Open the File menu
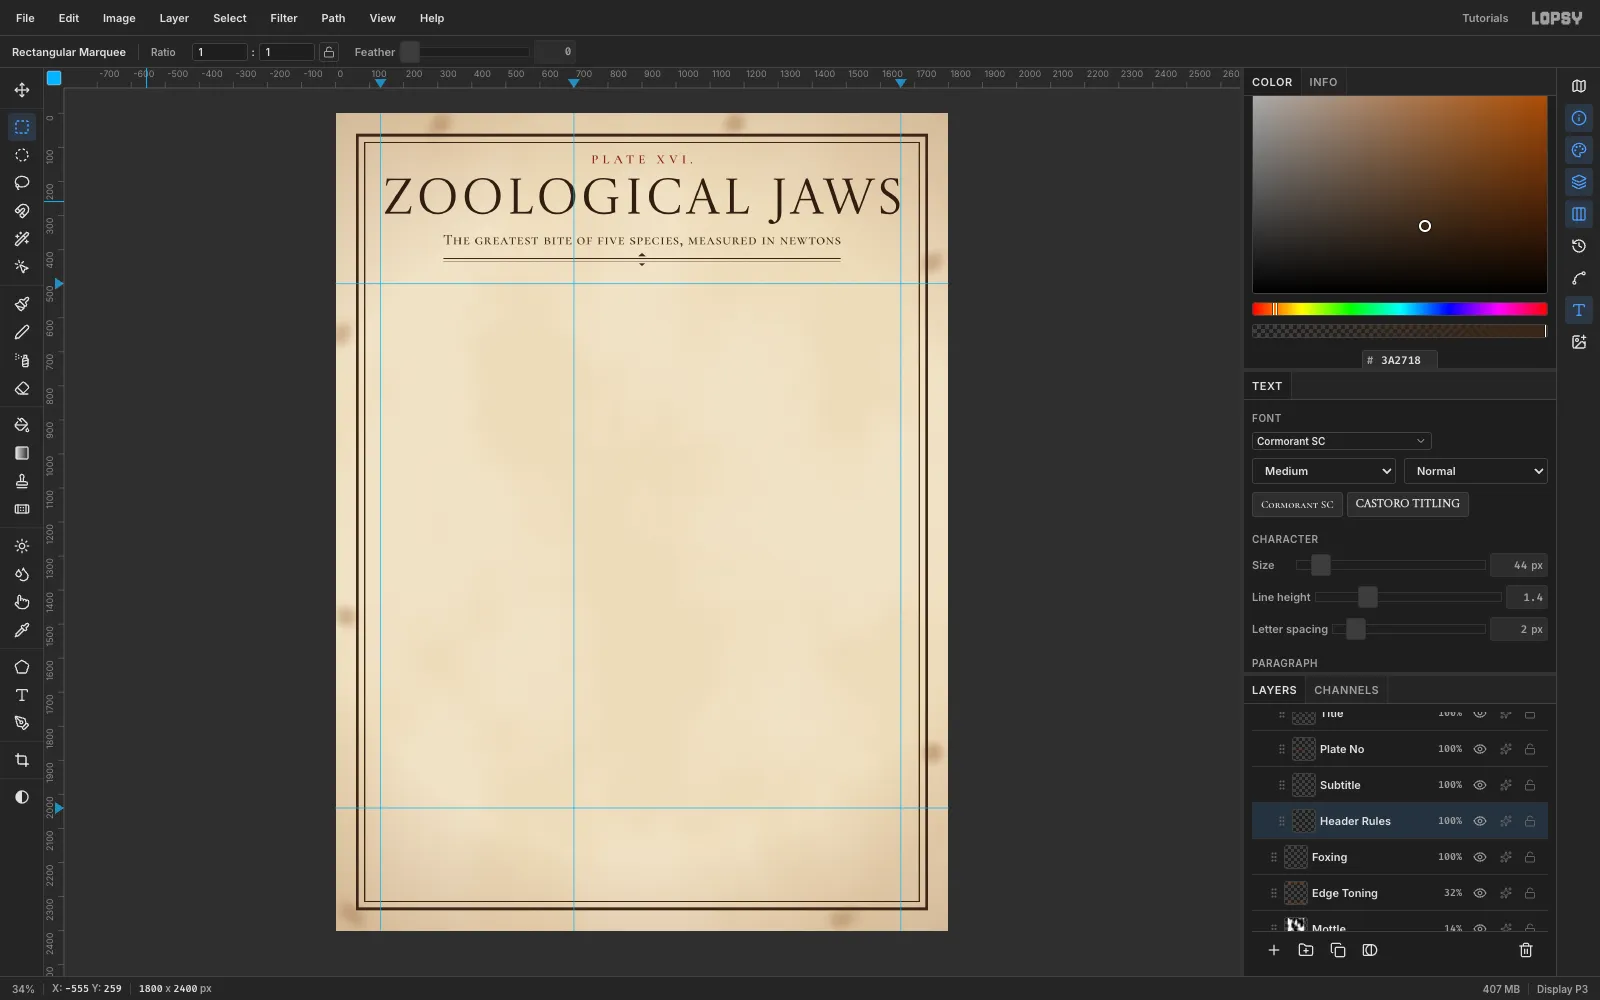The width and height of the screenshot is (1600, 1000). pos(25,18)
